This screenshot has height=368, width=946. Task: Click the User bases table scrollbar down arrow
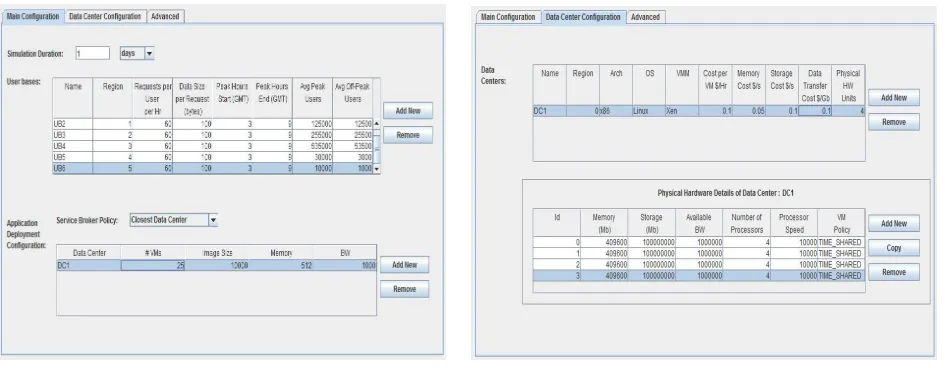point(377,170)
